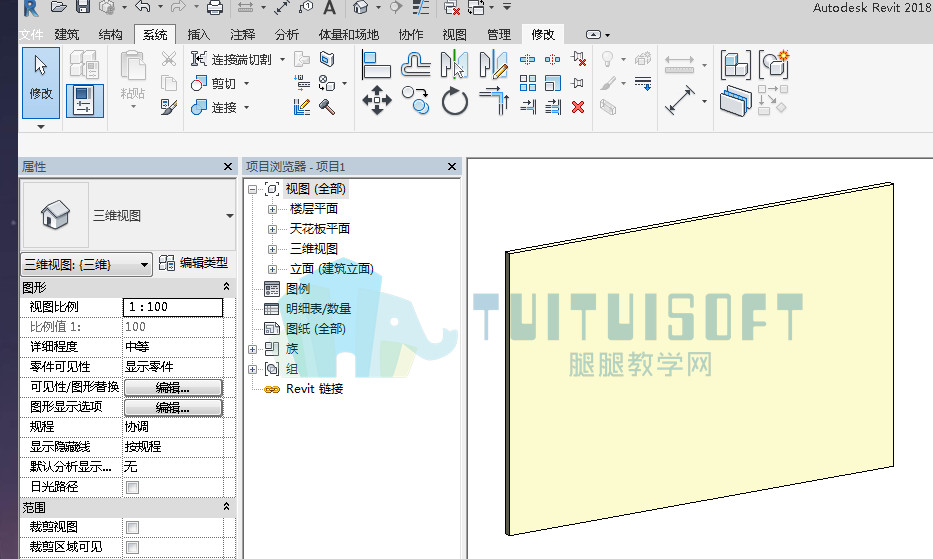Click the Measure aligned dimension icon
The image size is (933, 559).
coord(680,100)
